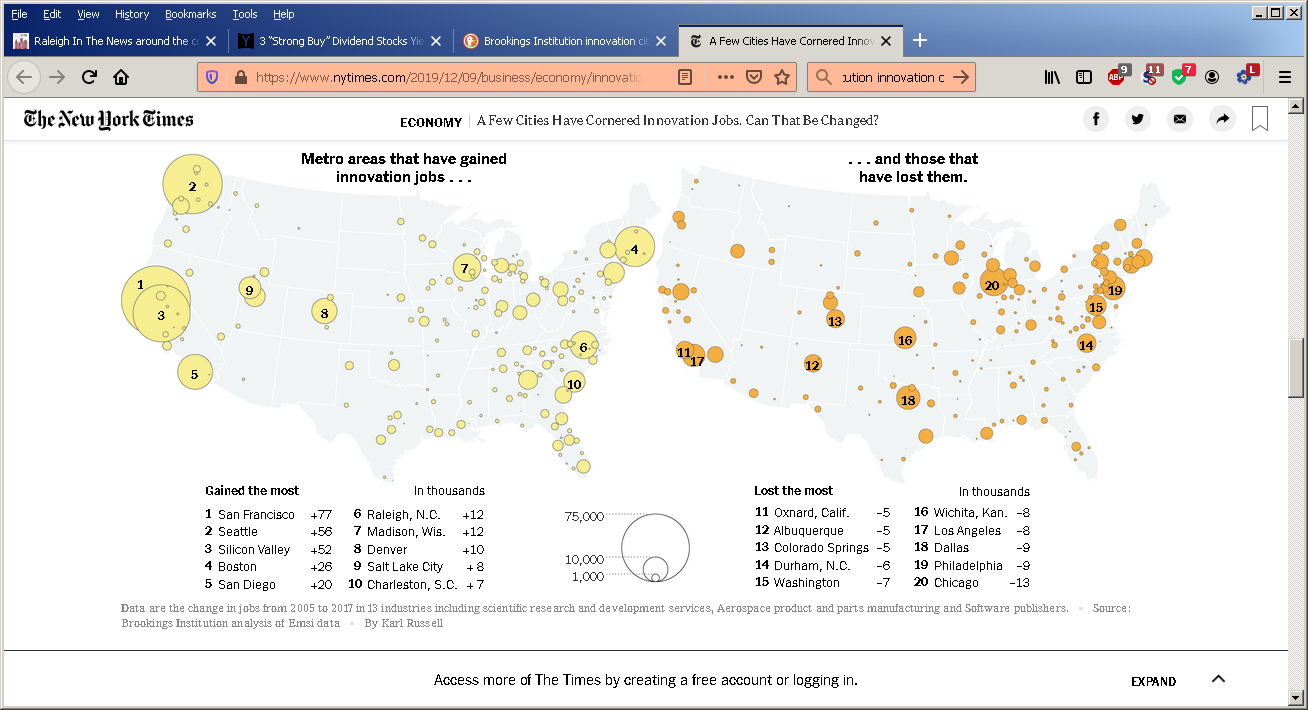
Task: Open the Firefox Library panel
Action: tap(1052, 77)
